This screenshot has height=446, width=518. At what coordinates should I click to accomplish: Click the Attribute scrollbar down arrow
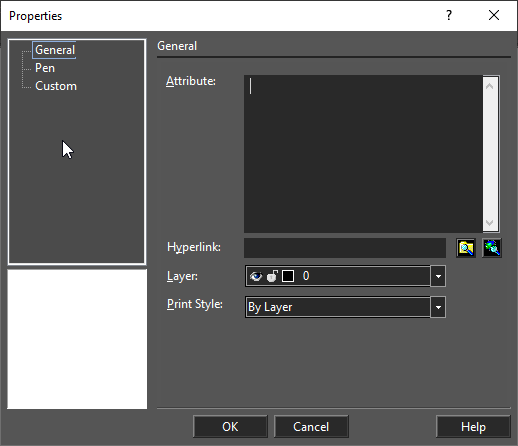[490, 222]
